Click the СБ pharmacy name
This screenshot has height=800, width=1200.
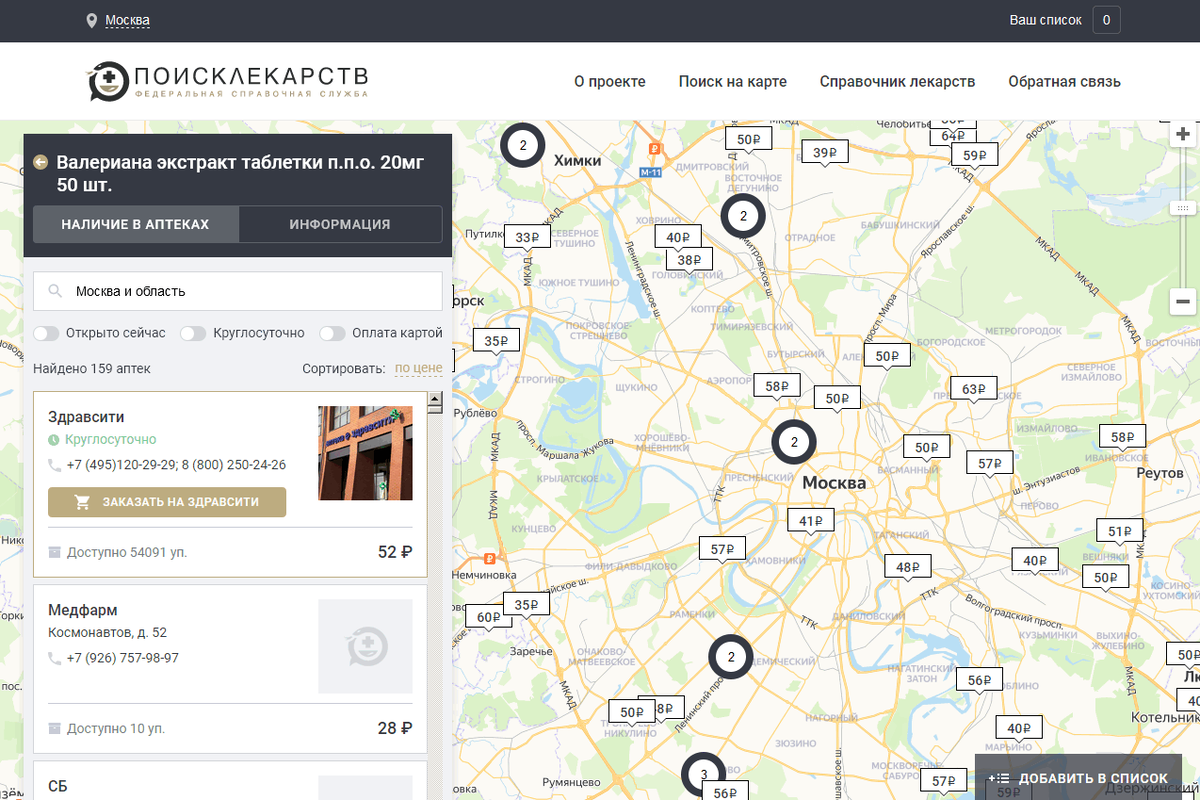pos(58,787)
